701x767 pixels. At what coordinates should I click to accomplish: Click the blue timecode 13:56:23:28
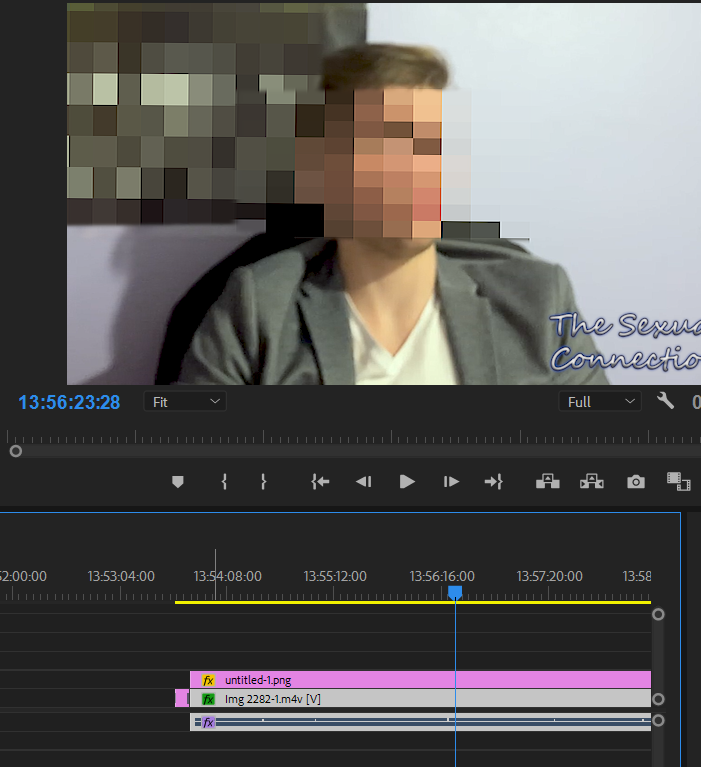pyautogui.click(x=69, y=402)
